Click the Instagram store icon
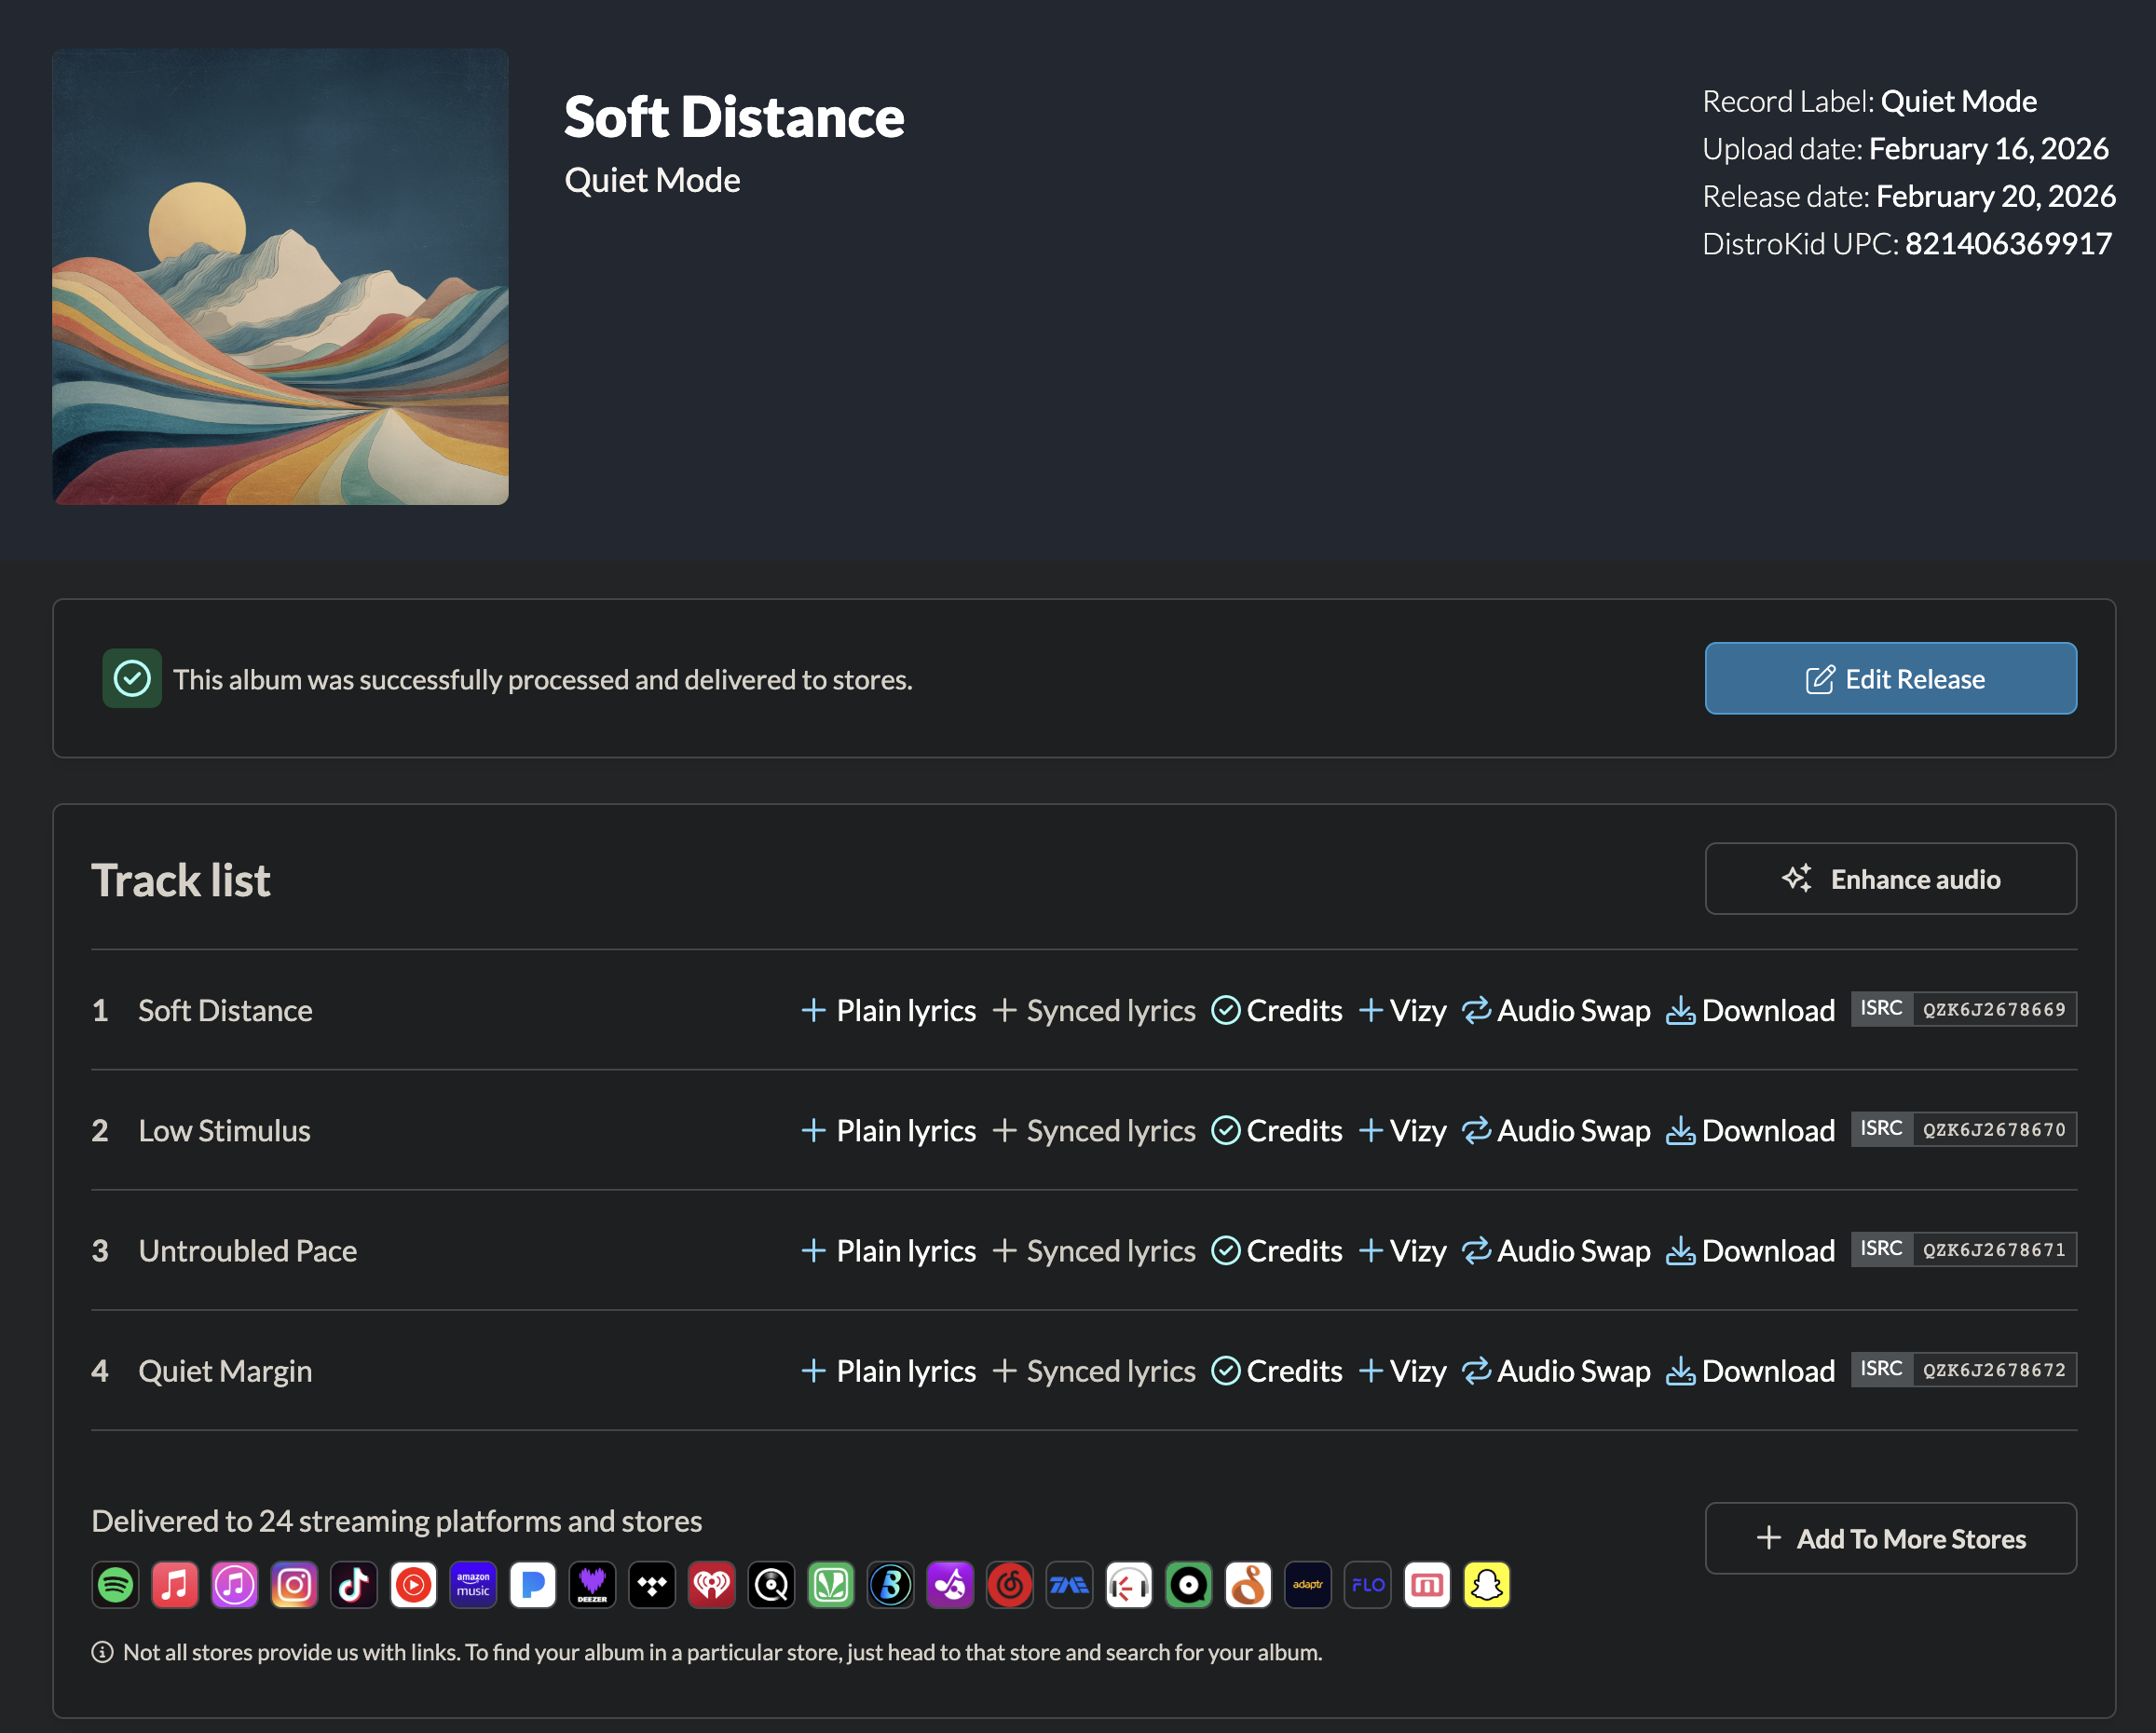The height and width of the screenshot is (1733, 2156). [294, 1585]
